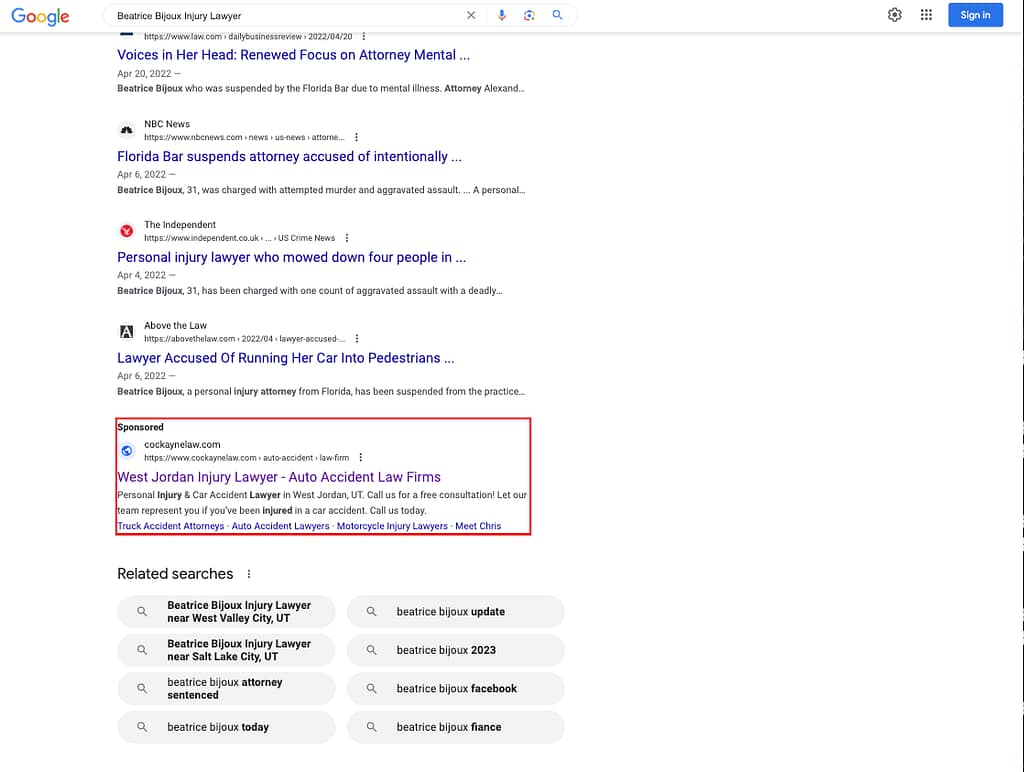This screenshot has width=1024, height=772.
Task: Open more options for cockaynelaw.com ad
Action: (360, 458)
